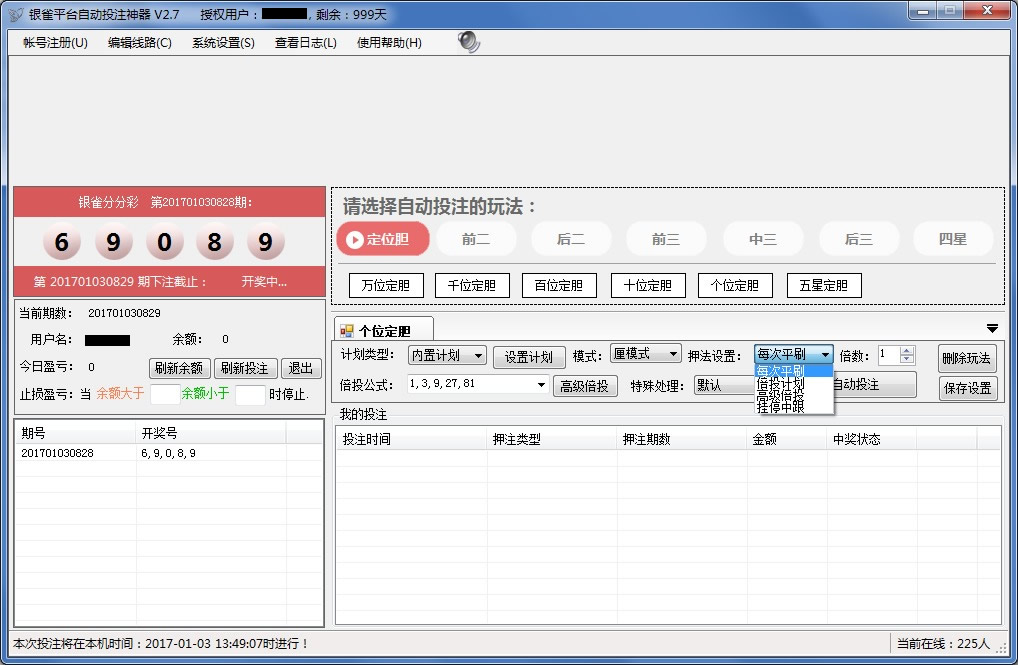
Task: Click the 余额大于 input field
Action: 164,394
